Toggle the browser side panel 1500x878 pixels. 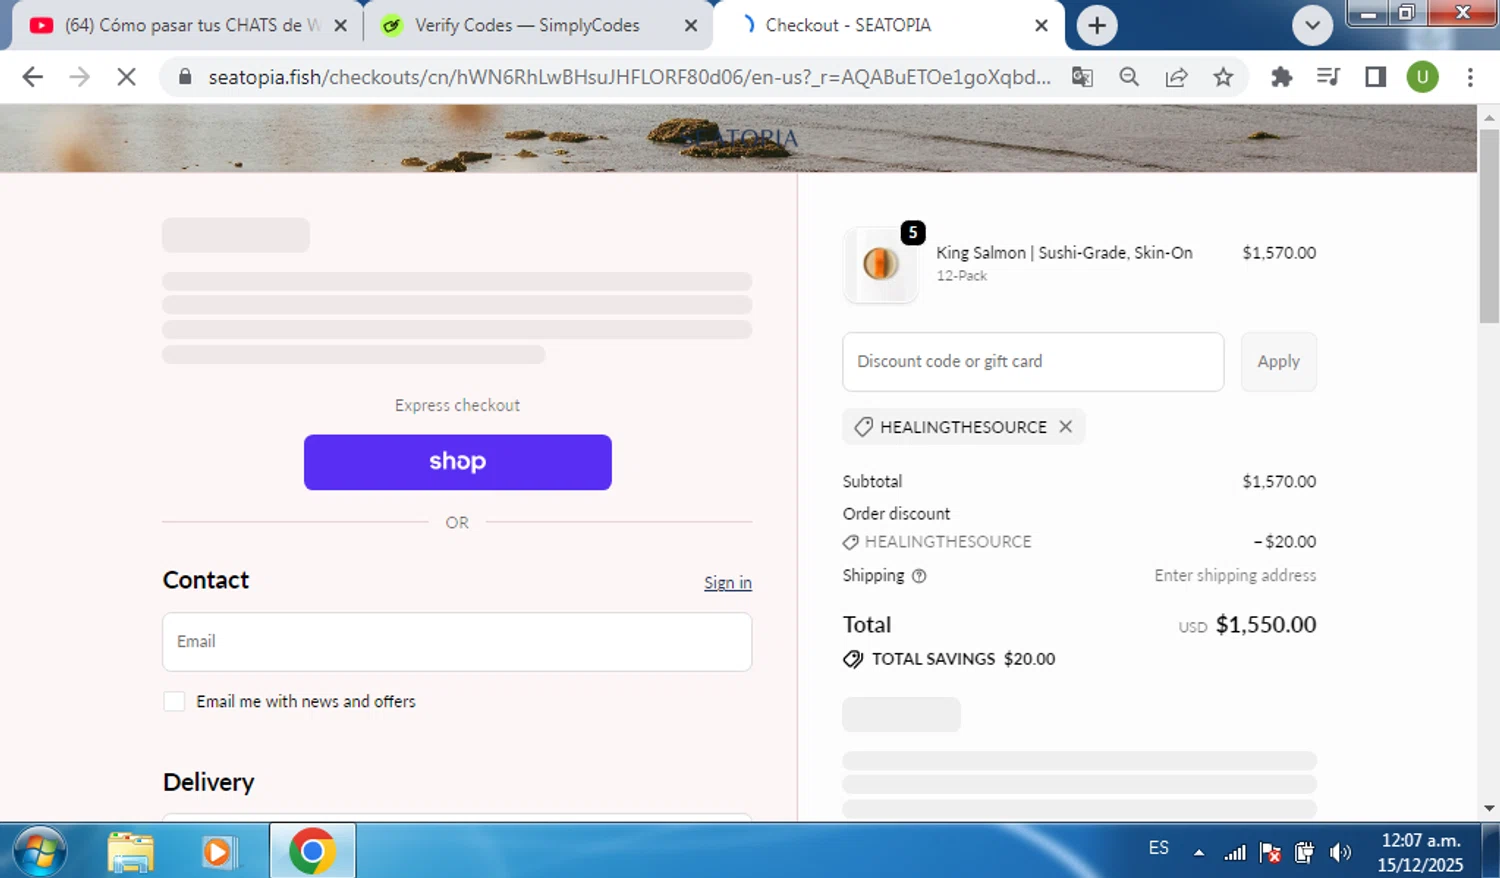pyautogui.click(x=1375, y=77)
